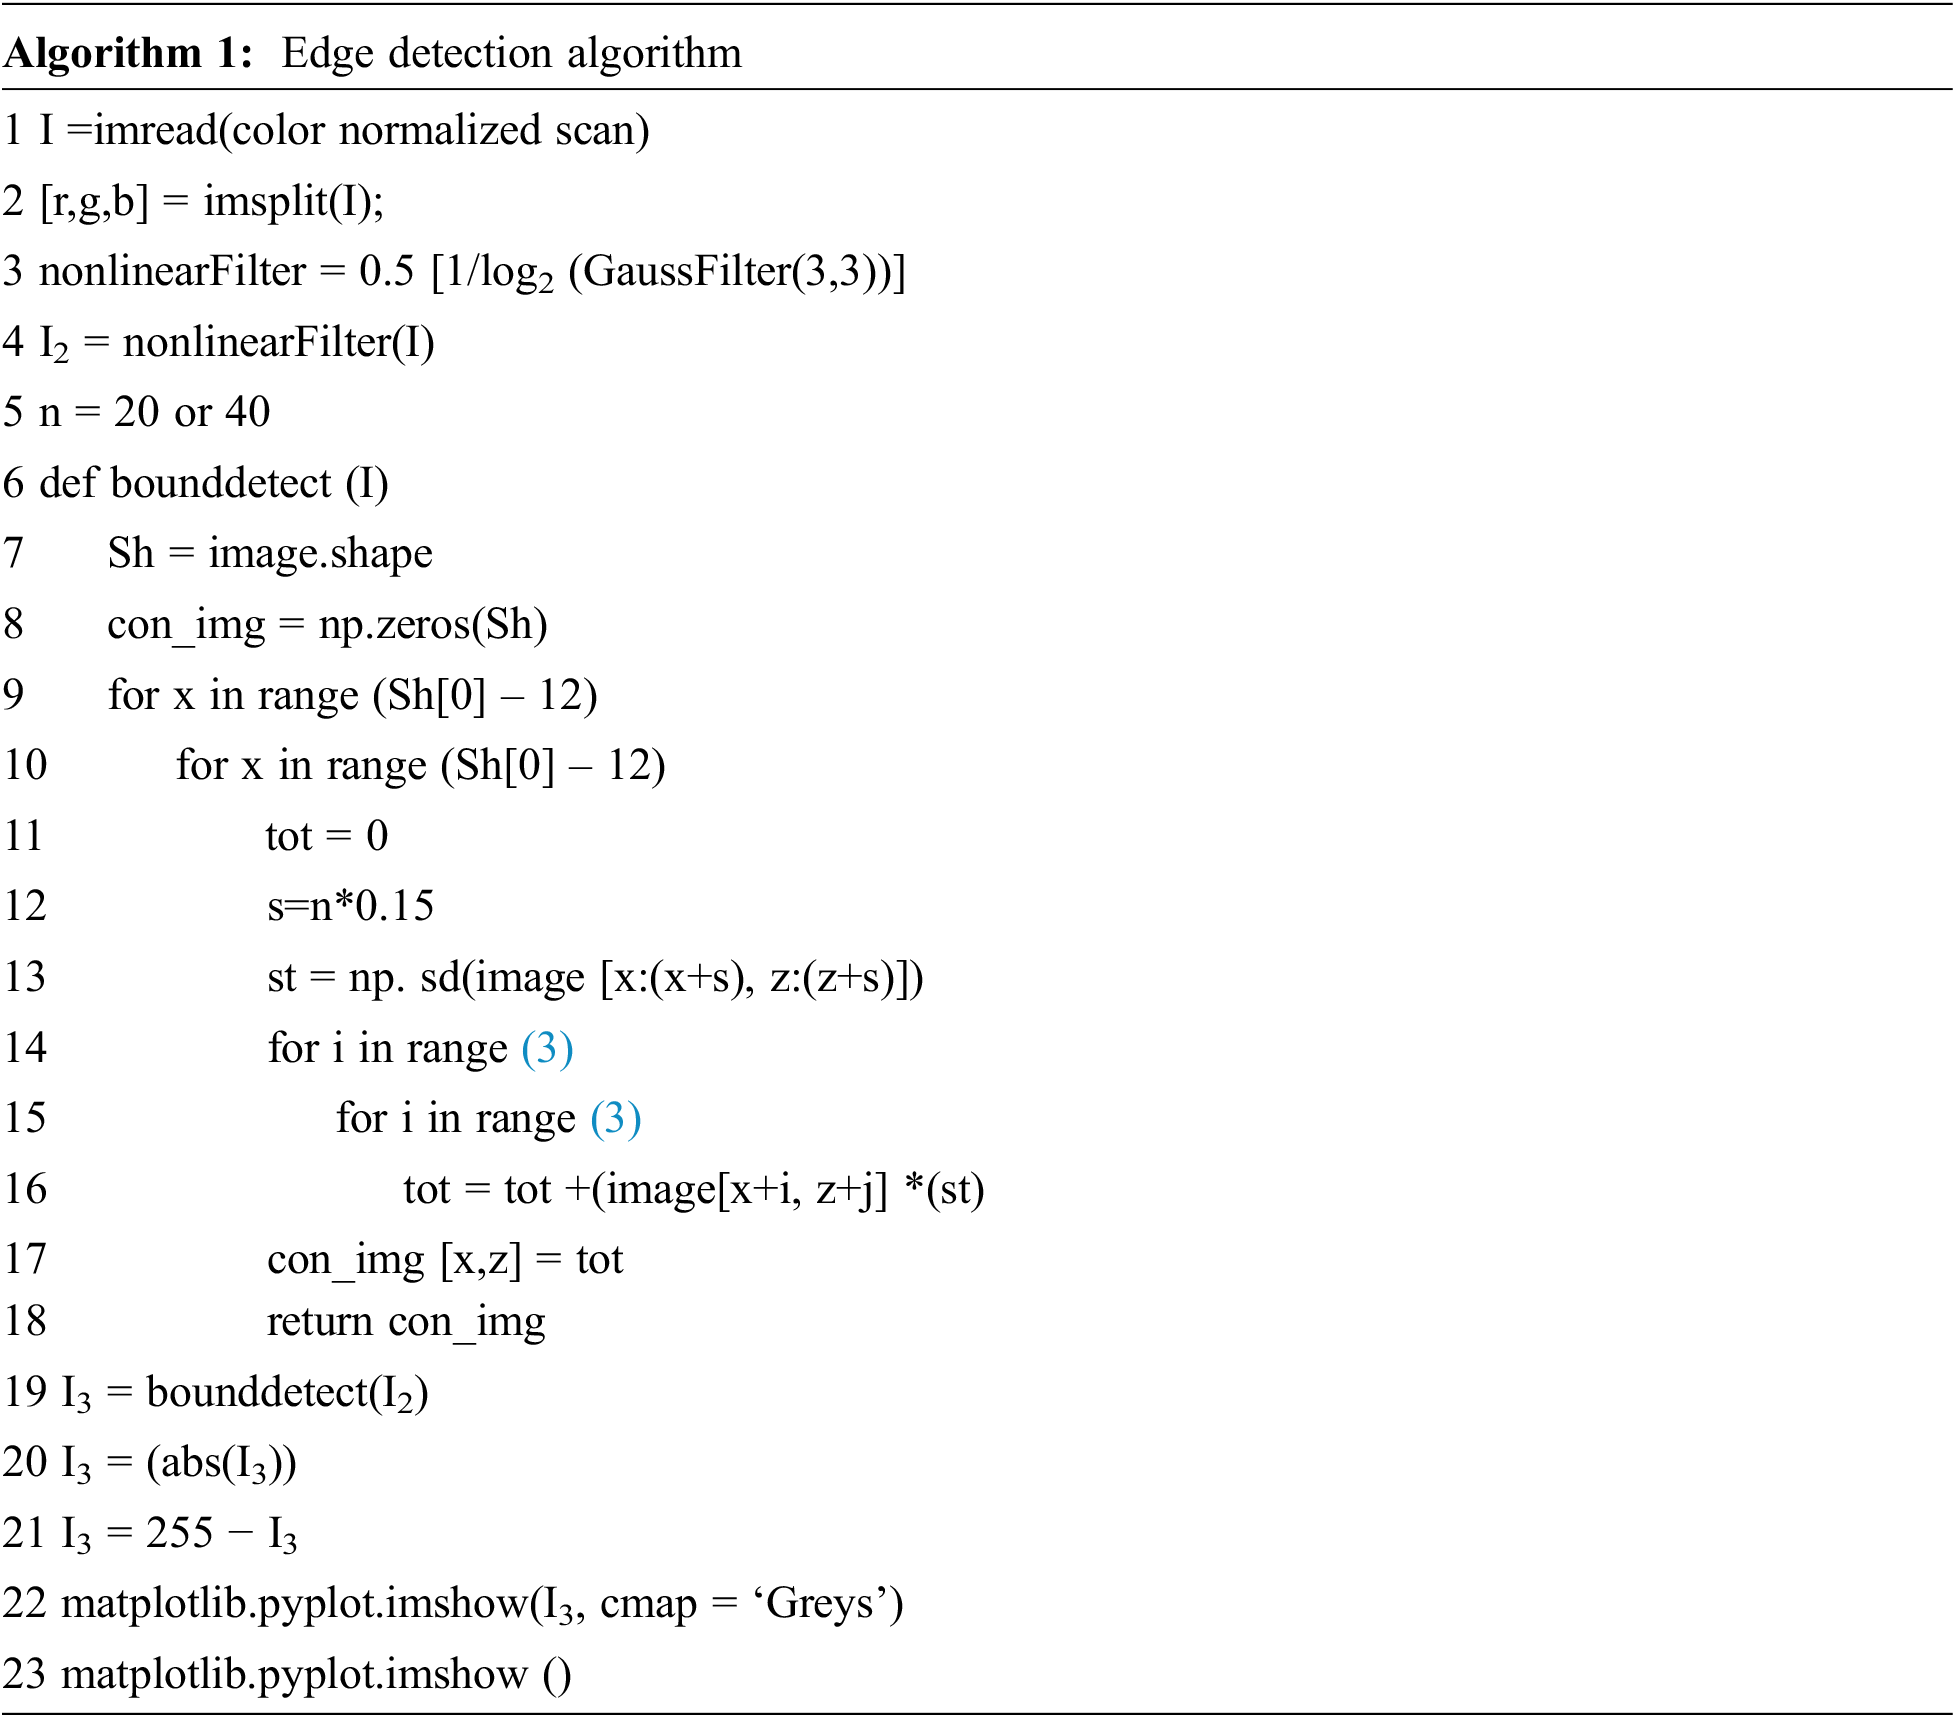The image size is (1956, 1718).
Task: Click the 'def bounddetect (I)' line
Action: (213, 484)
